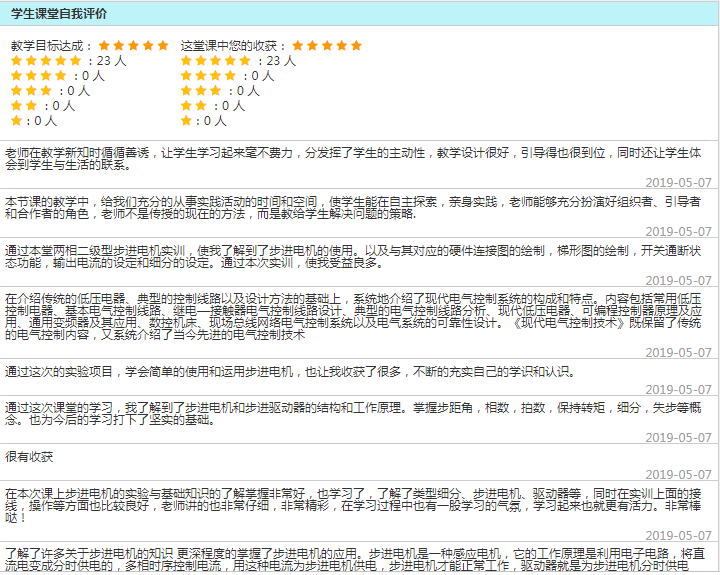The width and height of the screenshot is (720, 575).
Task: Click the comment starting with 通过这次的实验项目
Action: click(x=290, y=372)
